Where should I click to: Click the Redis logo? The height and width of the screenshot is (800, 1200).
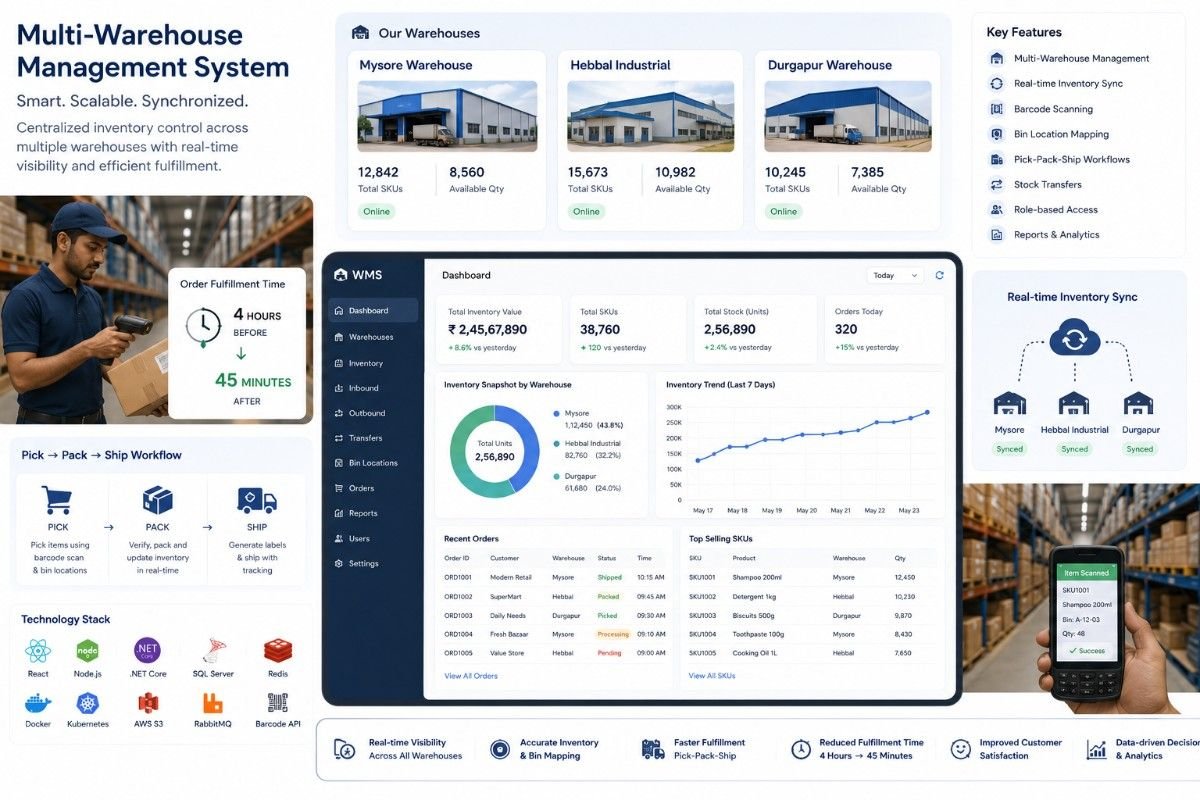pos(278,651)
